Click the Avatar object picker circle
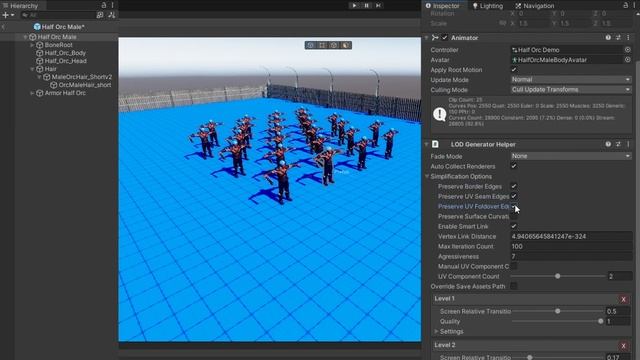Image resolution: width=640 pixels, height=360 pixels. click(x=628, y=60)
